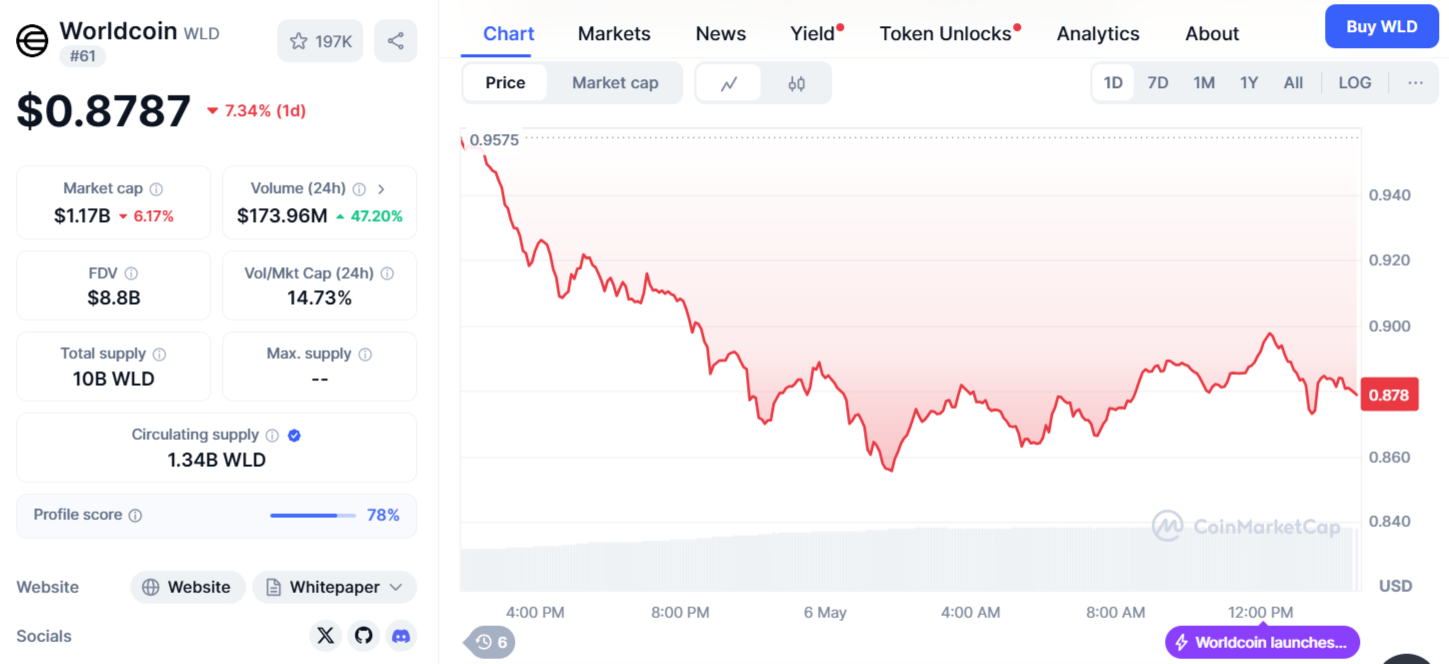Open the Discord social link
1449x664 pixels.
pos(401,635)
